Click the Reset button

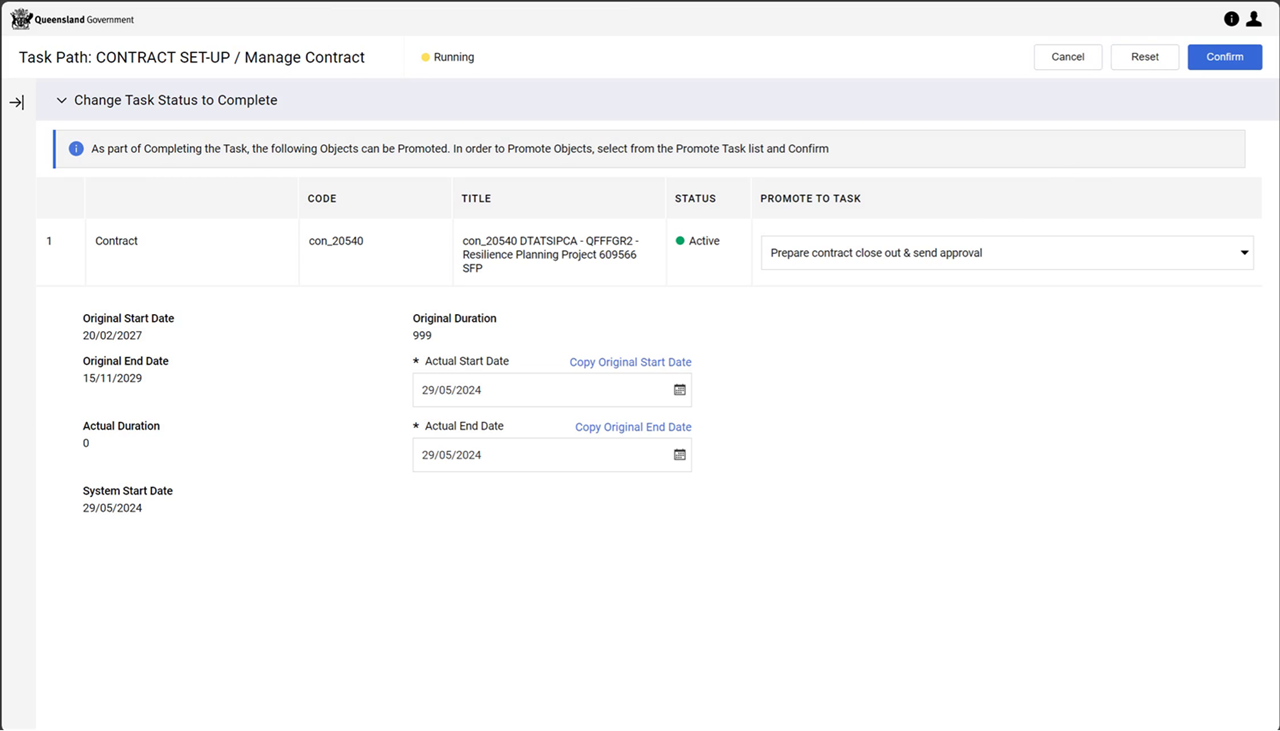click(1145, 57)
